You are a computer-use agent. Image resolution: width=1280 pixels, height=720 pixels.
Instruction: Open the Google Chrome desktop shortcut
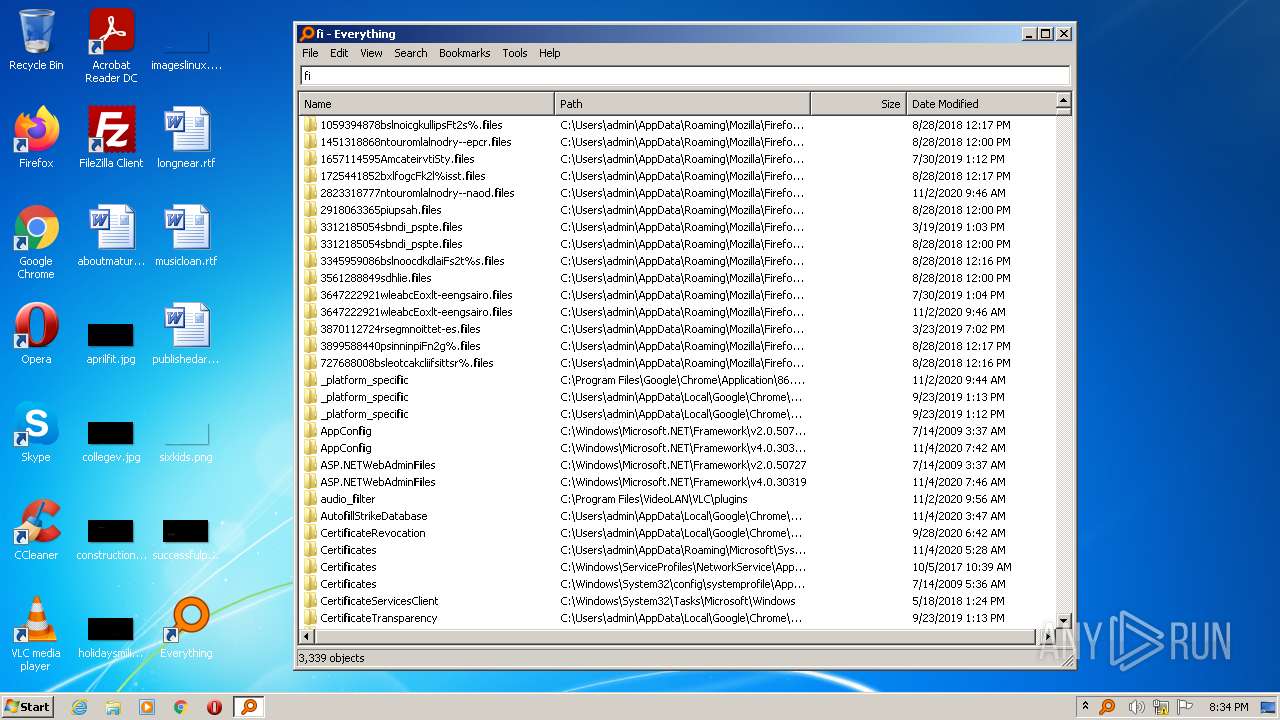click(36, 243)
